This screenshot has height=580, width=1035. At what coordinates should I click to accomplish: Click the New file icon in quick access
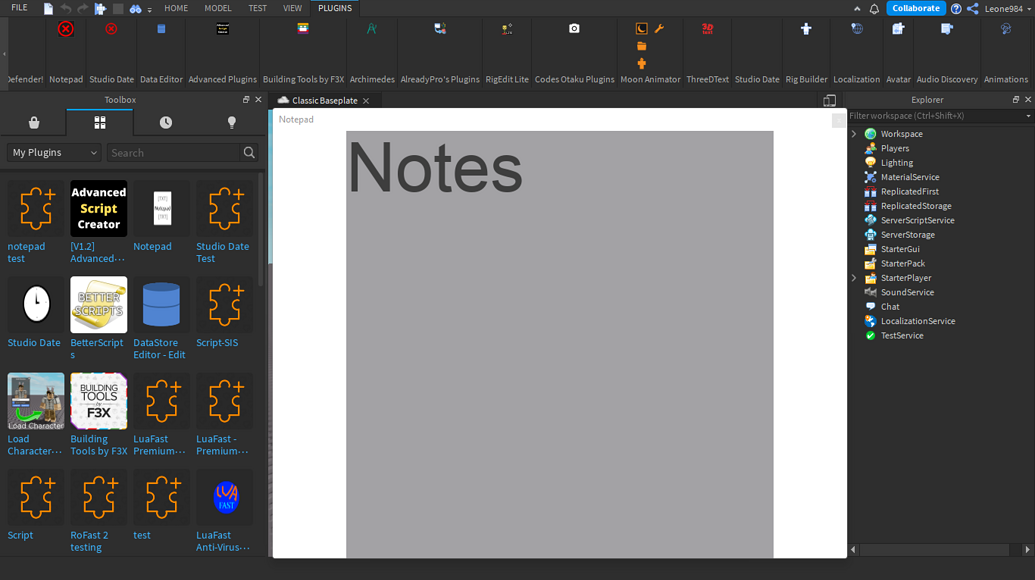pyautogui.click(x=48, y=9)
